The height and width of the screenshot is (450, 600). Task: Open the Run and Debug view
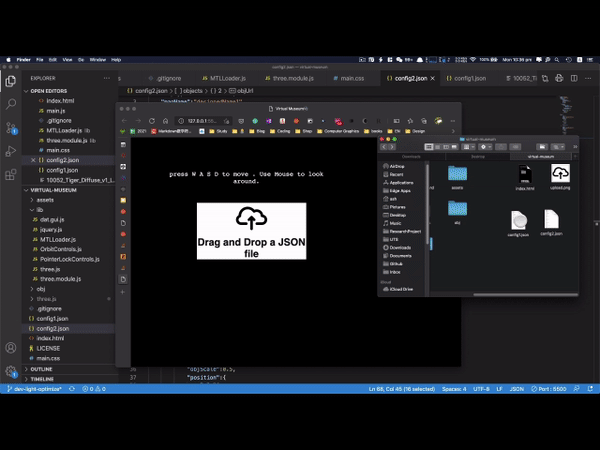pyautogui.click(x=11, y=151)
